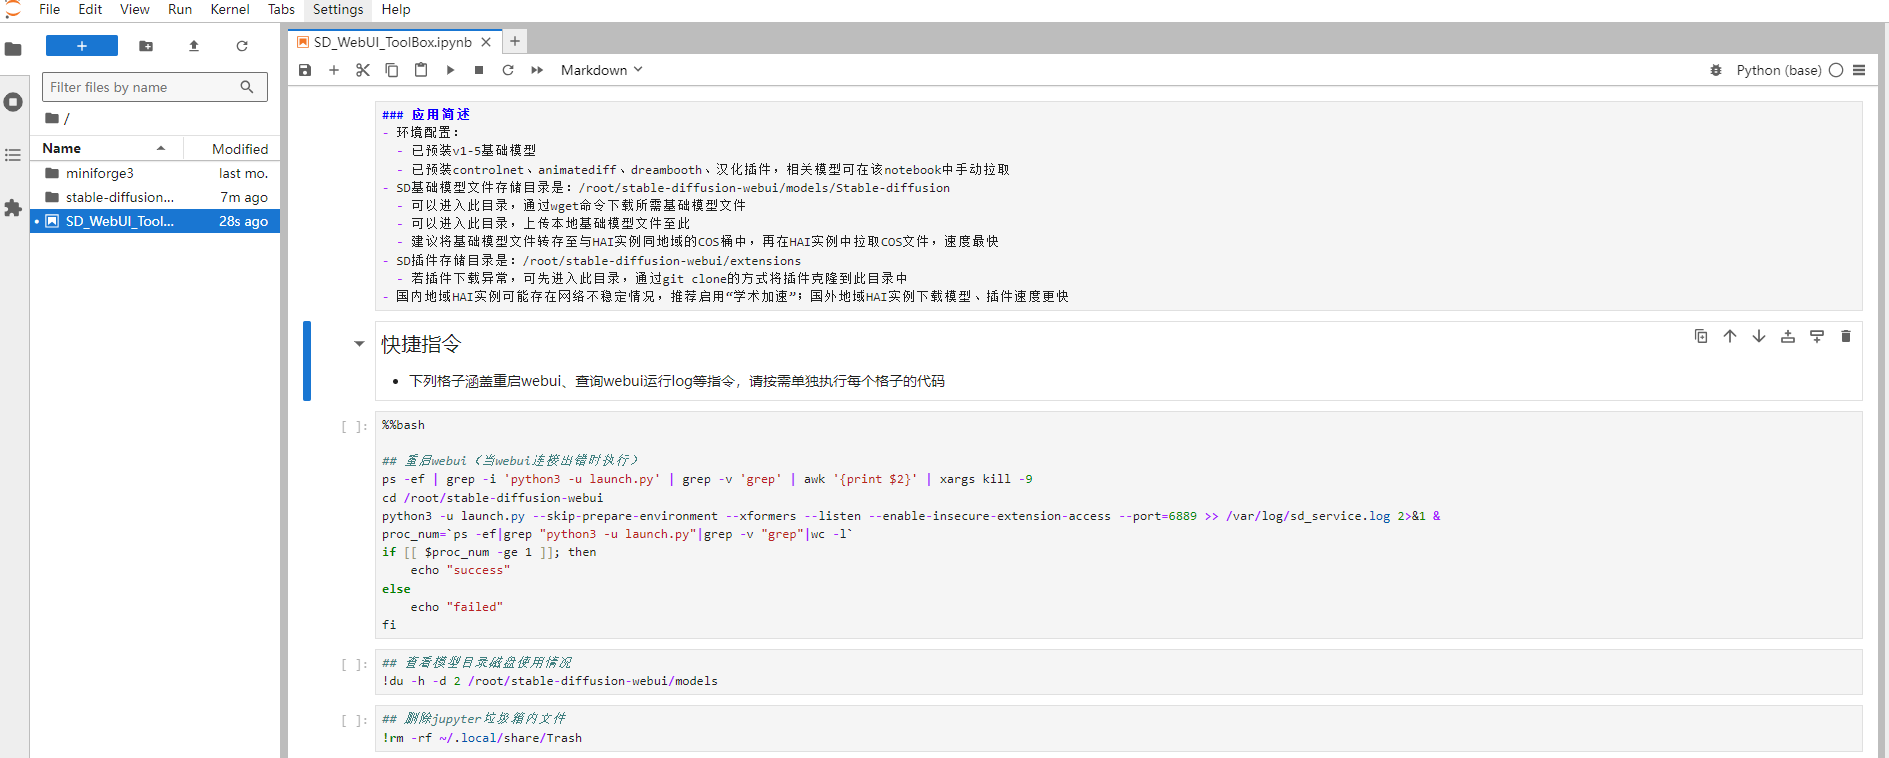The width and height of the screenshot is (1889, 758).
Task: Open the stable-diffusion folder in file list
Action: click(119, 197)
